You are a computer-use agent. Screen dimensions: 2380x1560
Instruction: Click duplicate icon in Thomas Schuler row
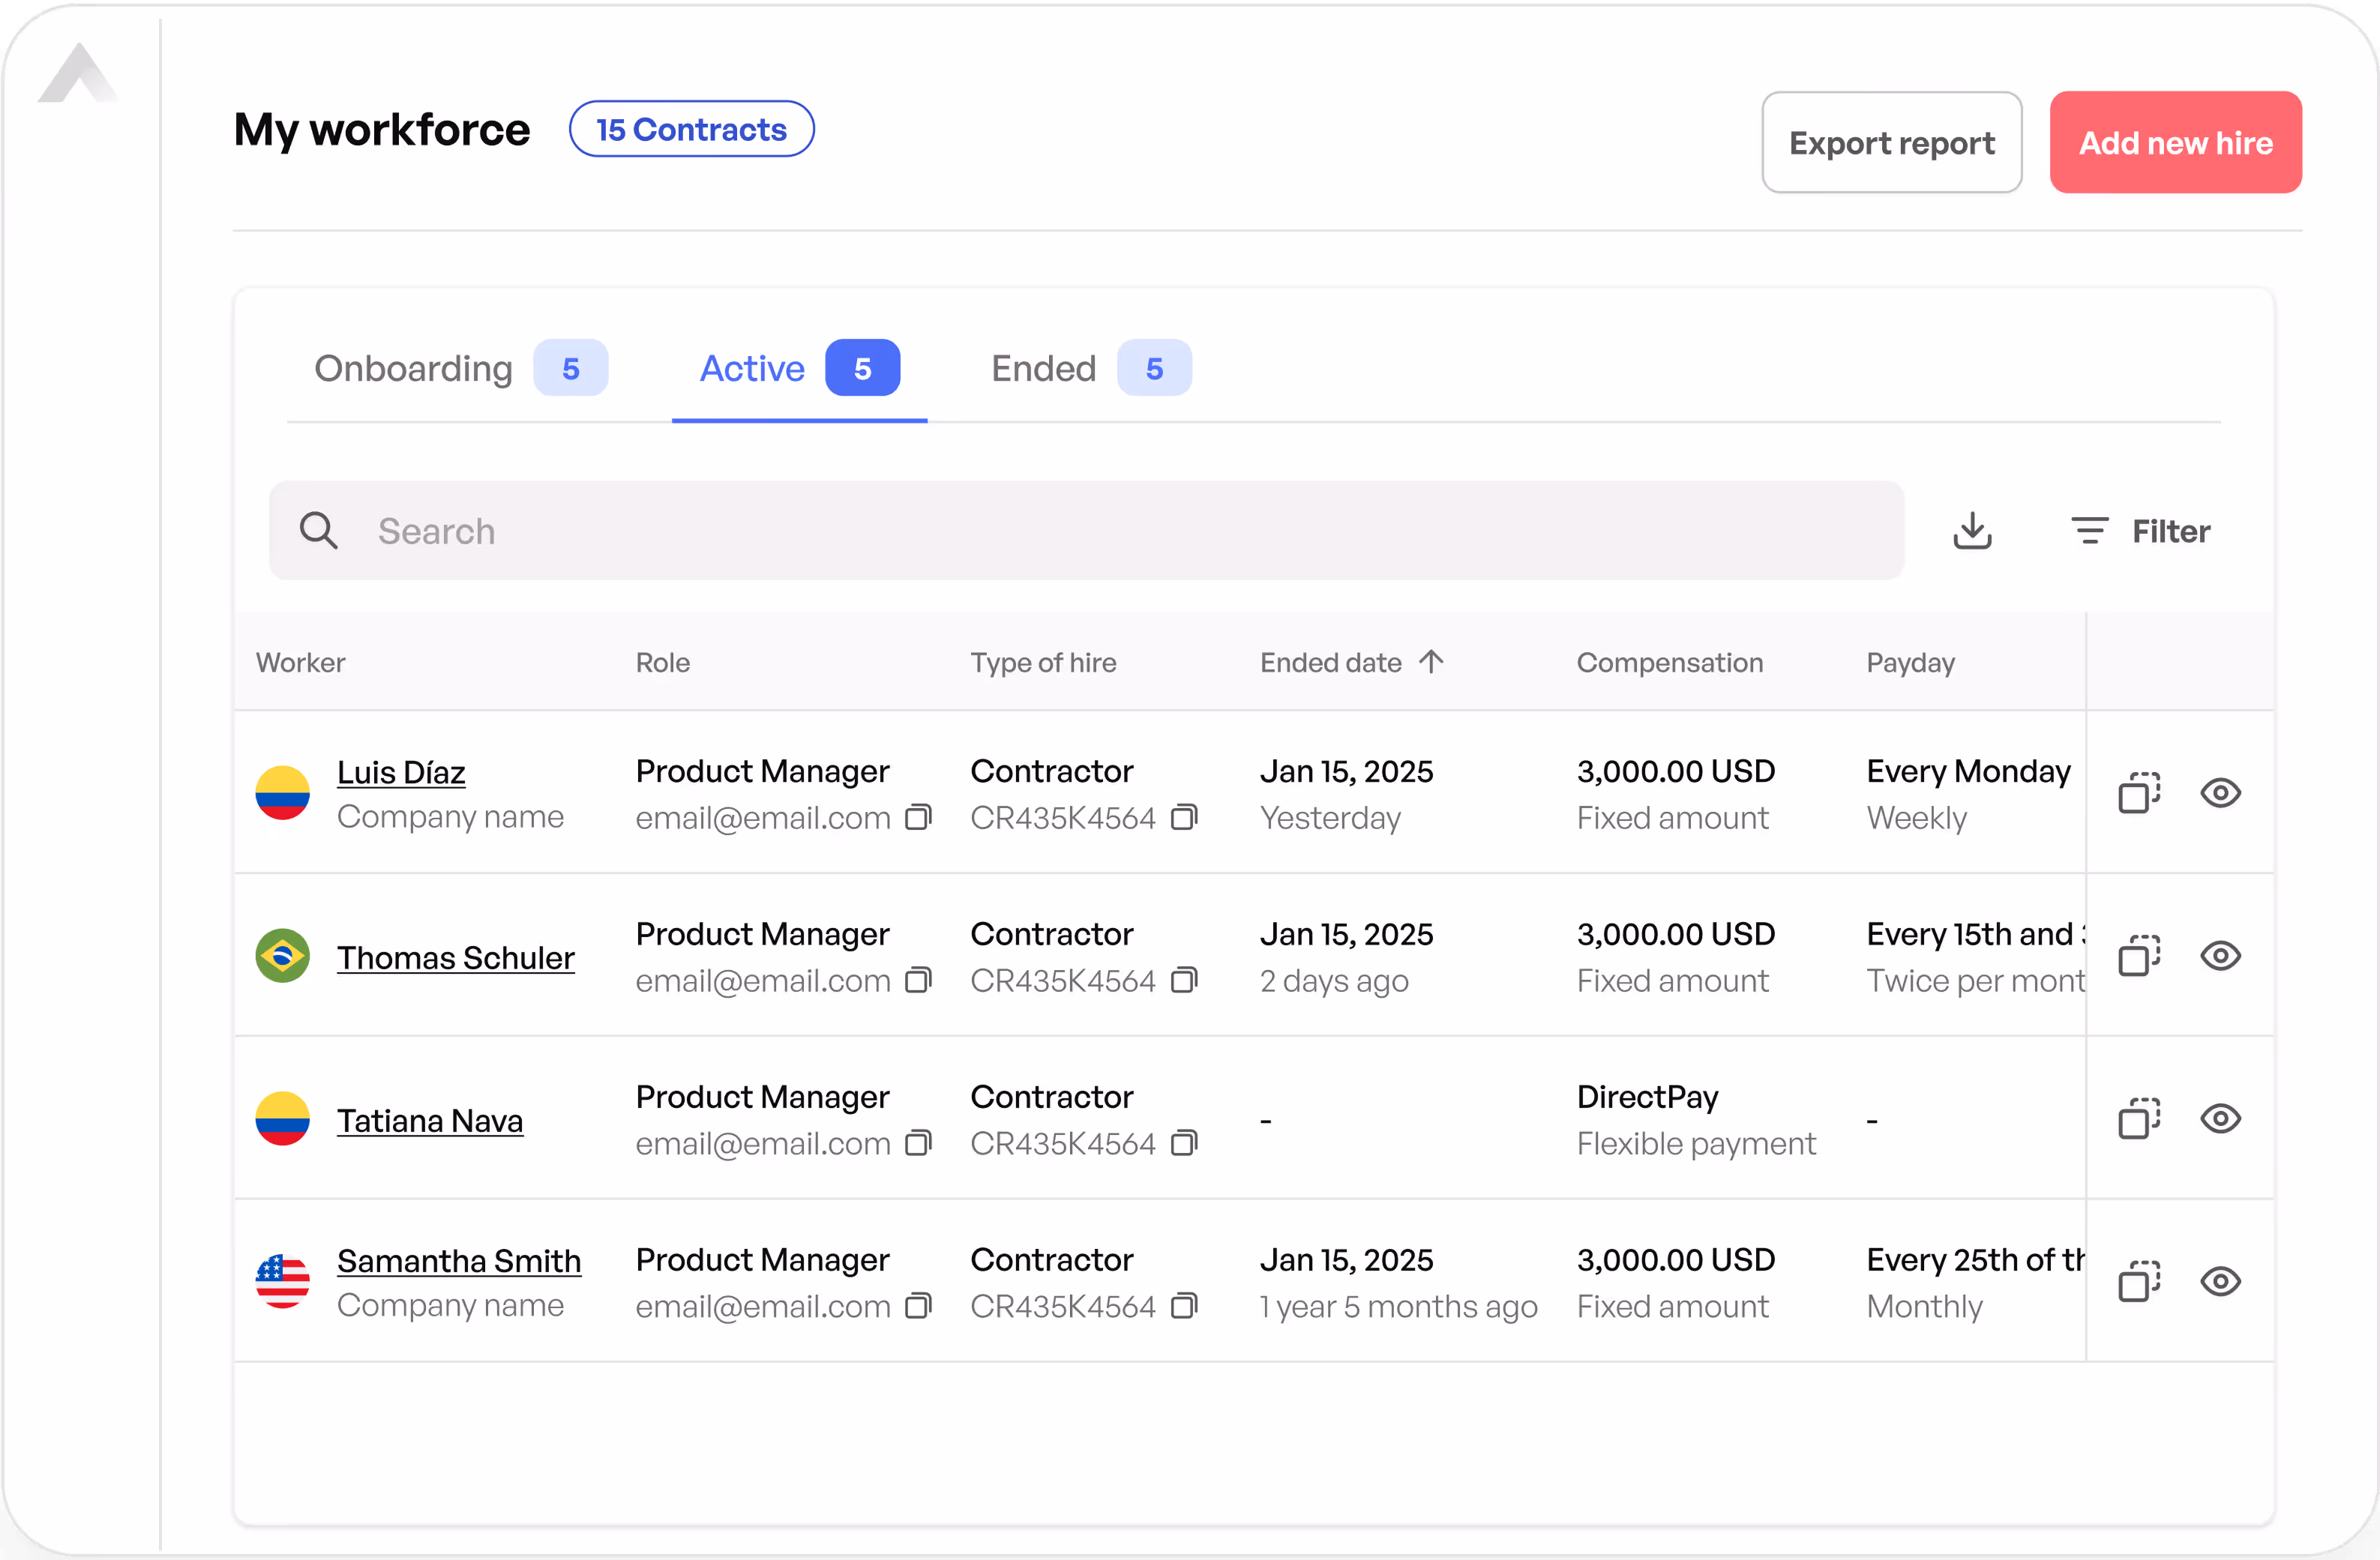2139,956
